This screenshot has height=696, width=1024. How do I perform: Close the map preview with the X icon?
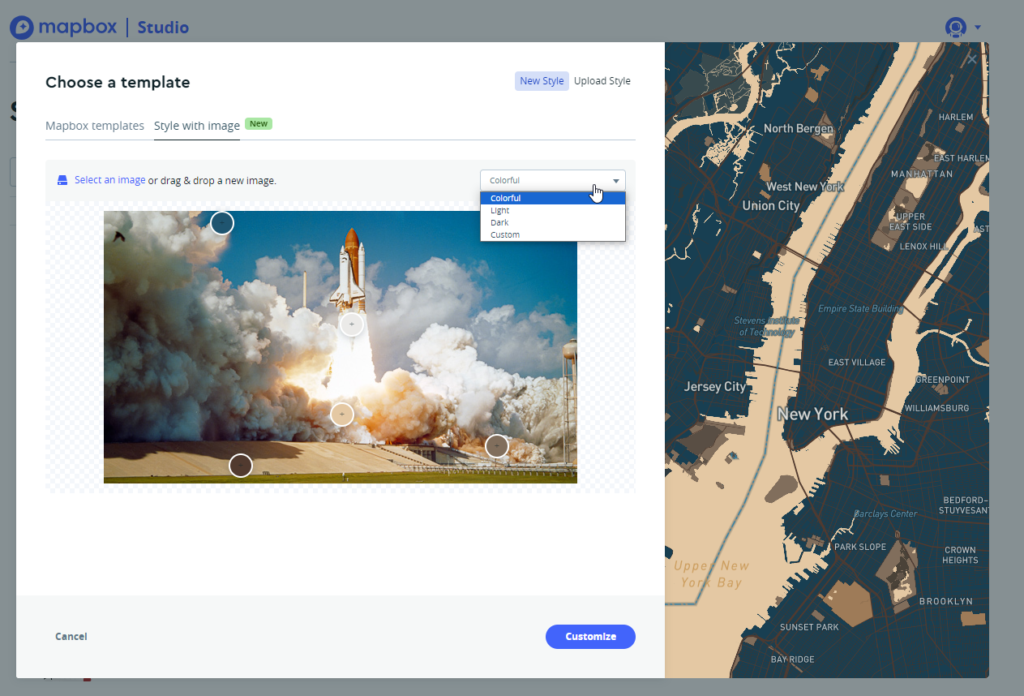tap(970, 58)
